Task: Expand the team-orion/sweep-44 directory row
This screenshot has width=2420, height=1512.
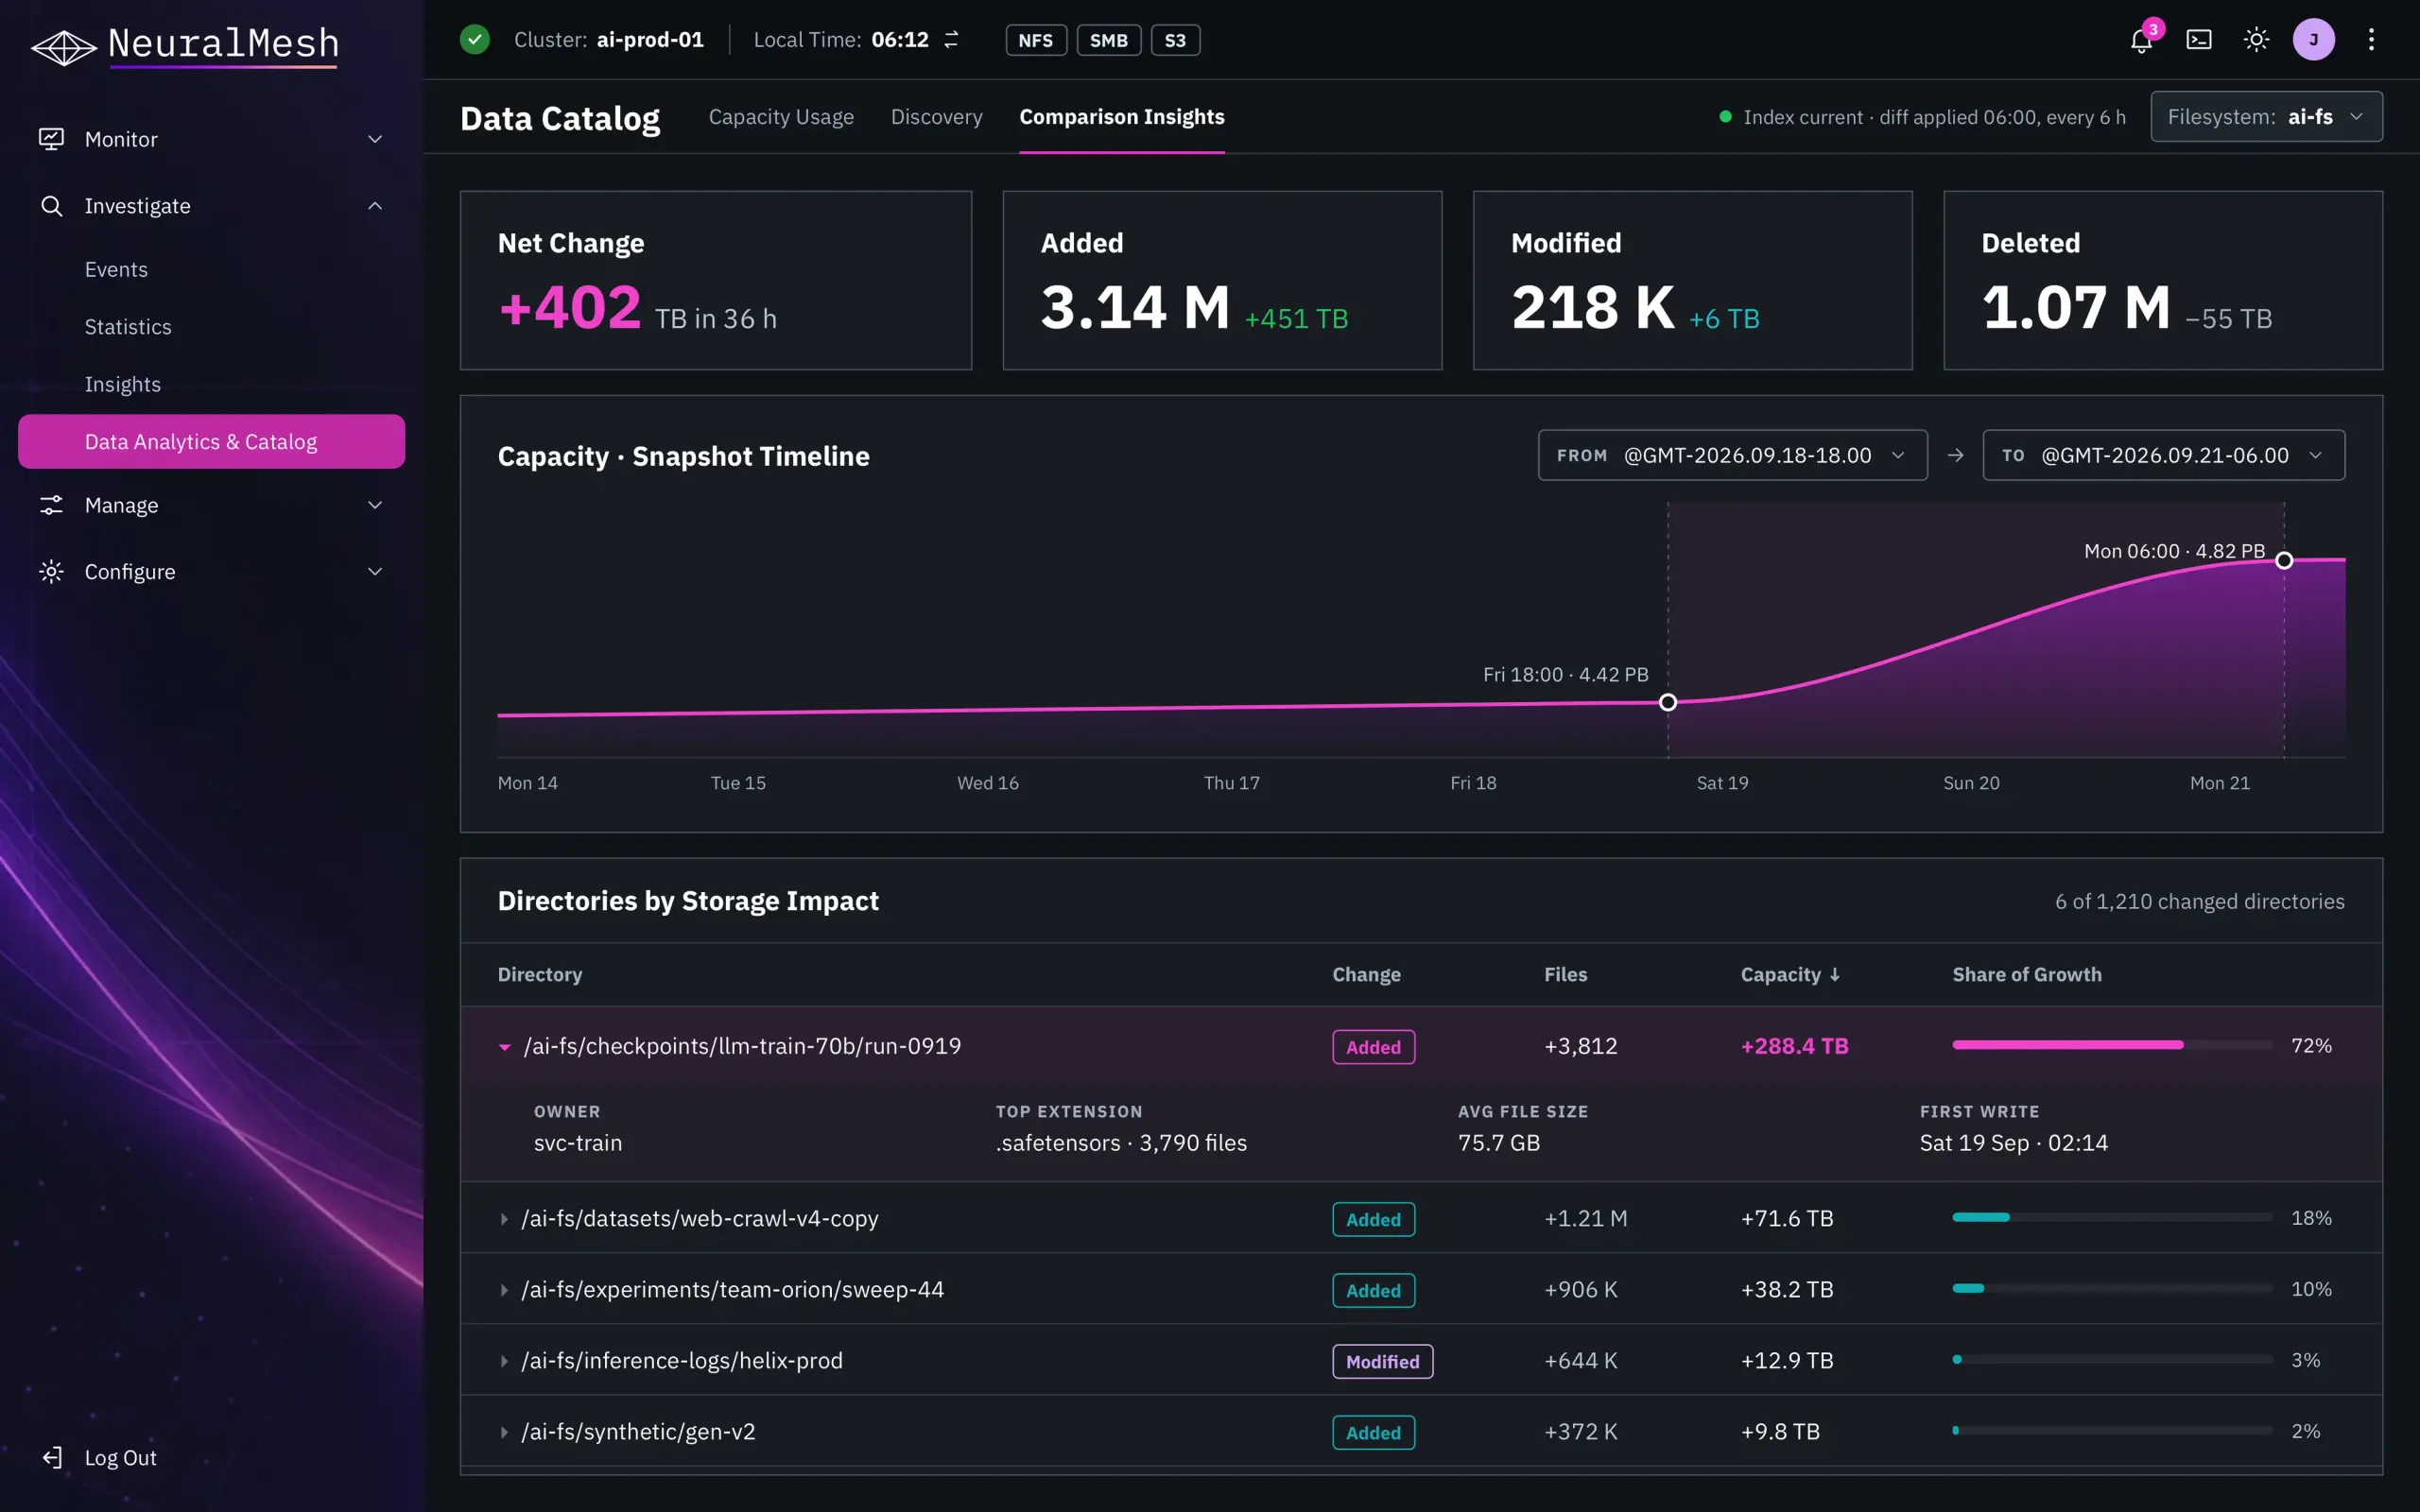Action: tap(504, 1290)
